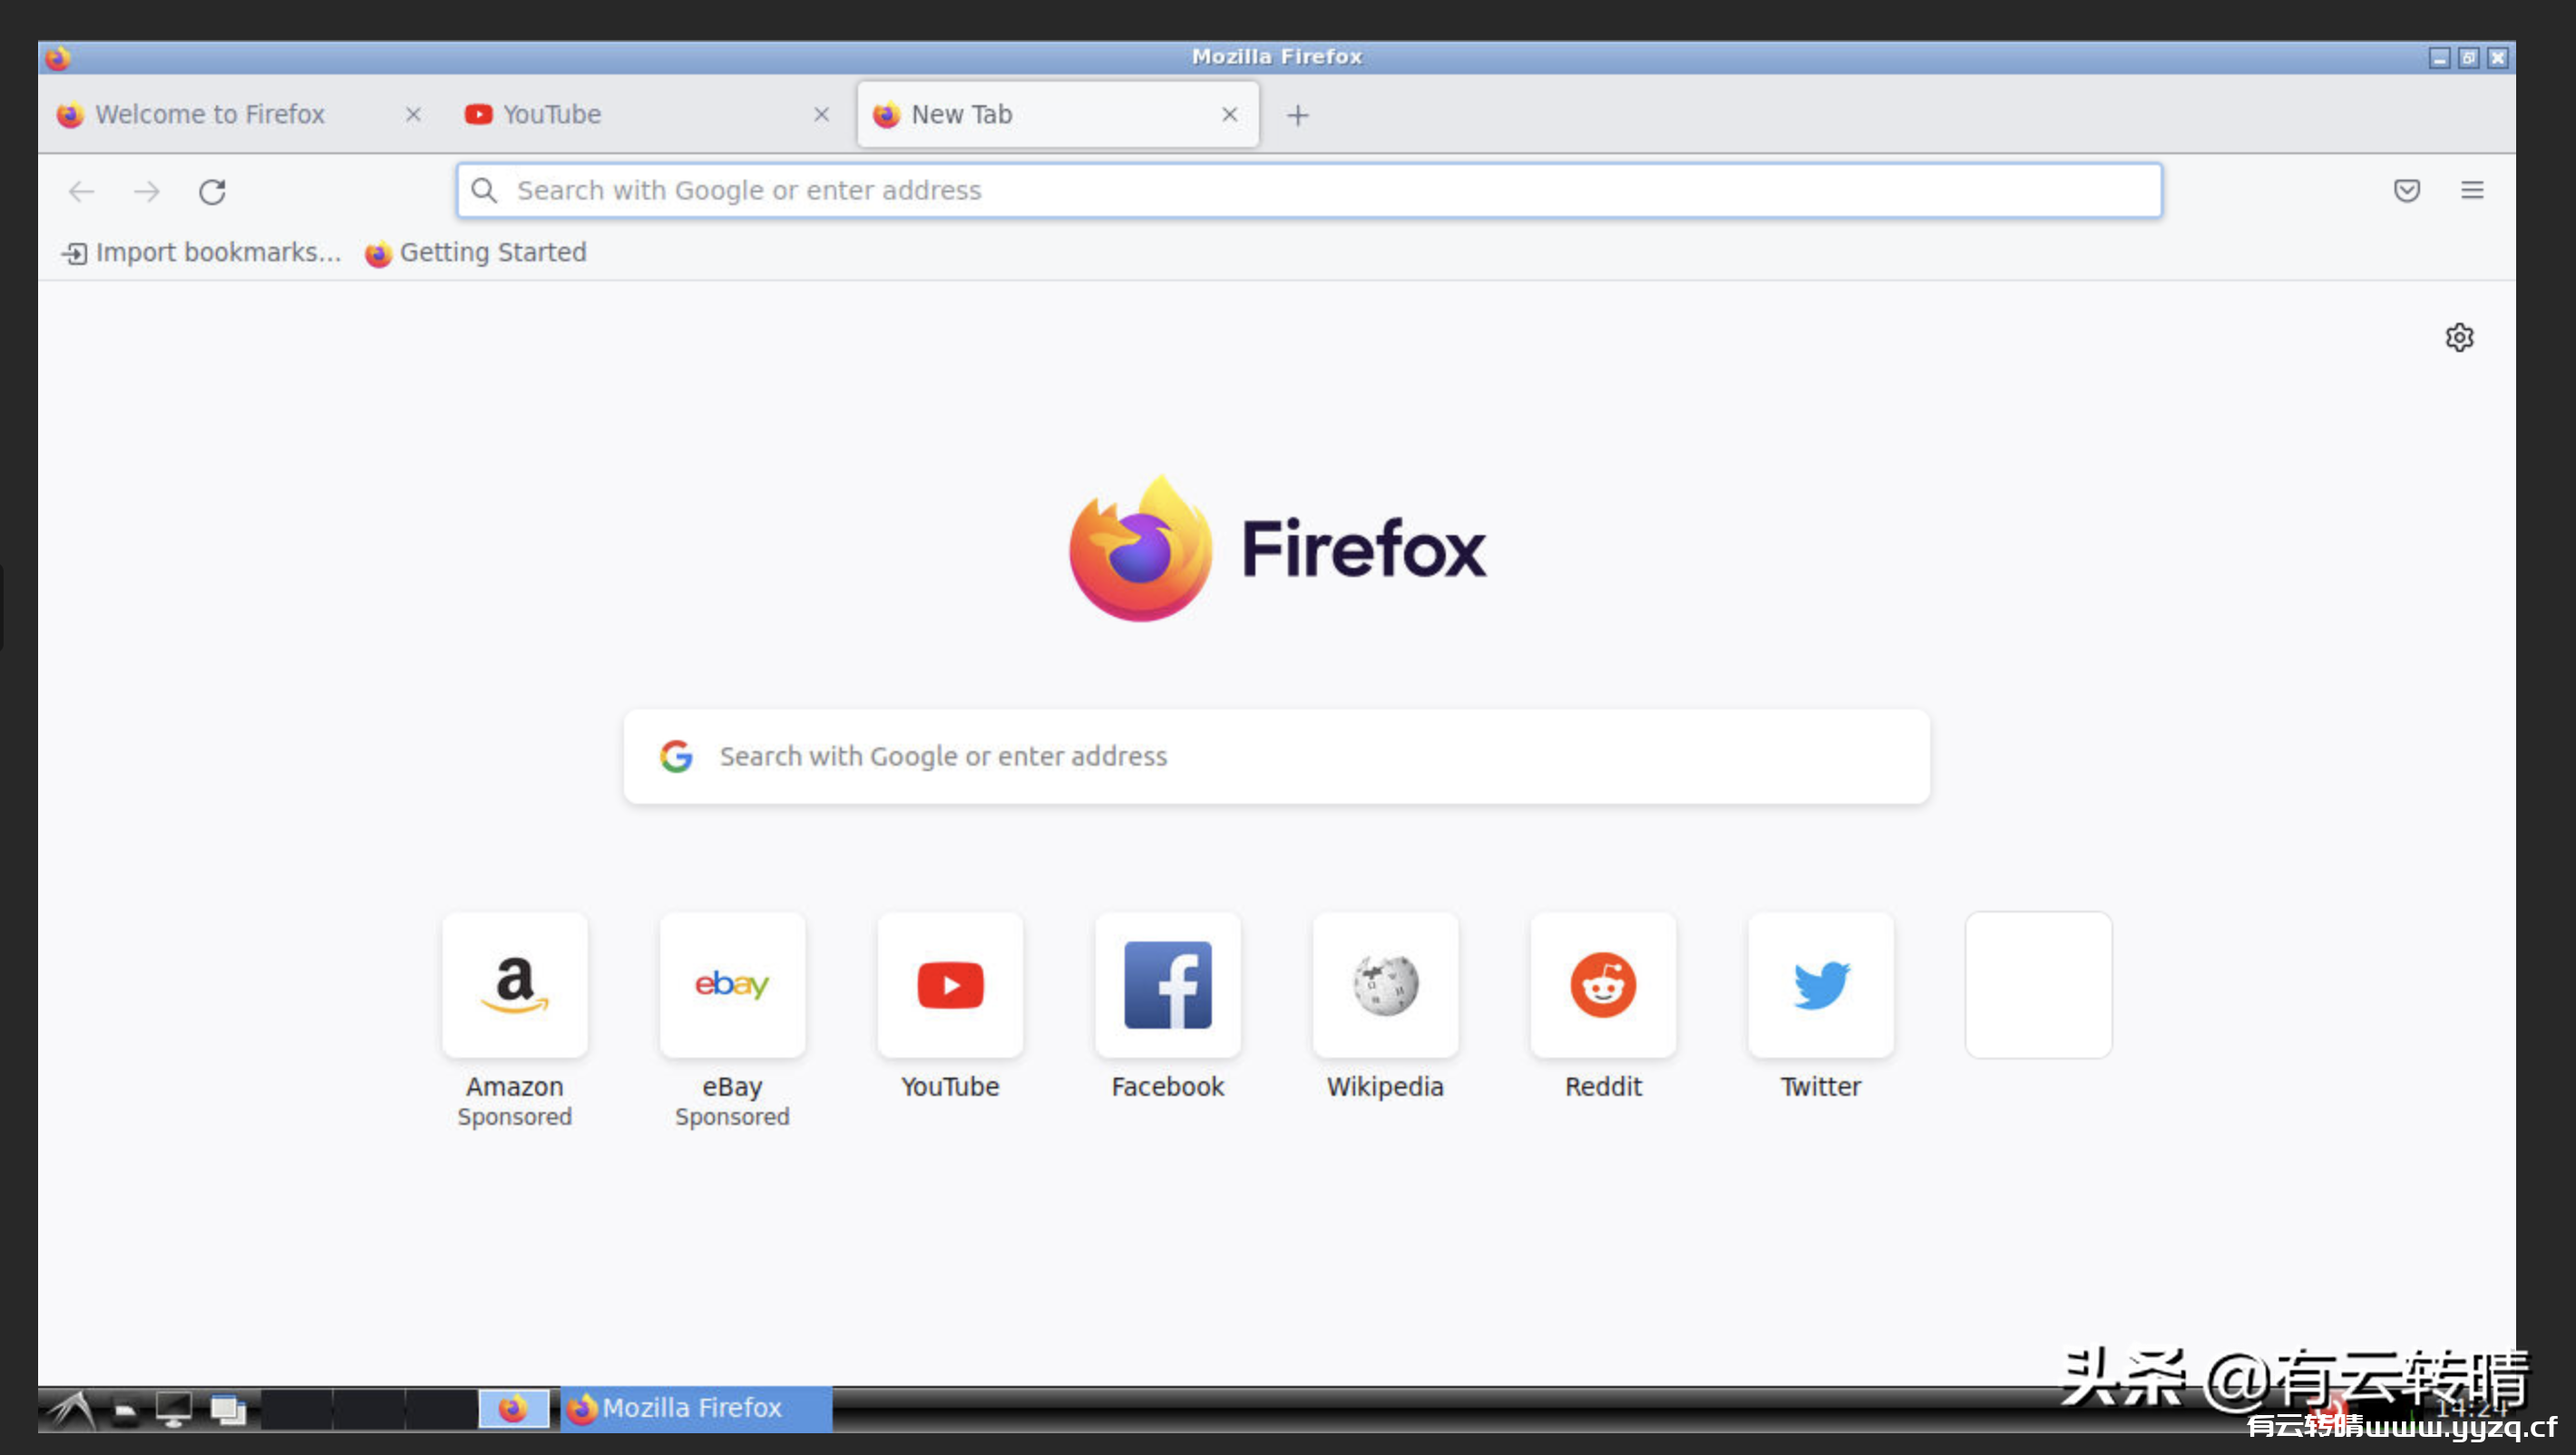This screenshot has width=2576, height=1455.
Task: Reload the current page
Action: [x=213, y=191]
